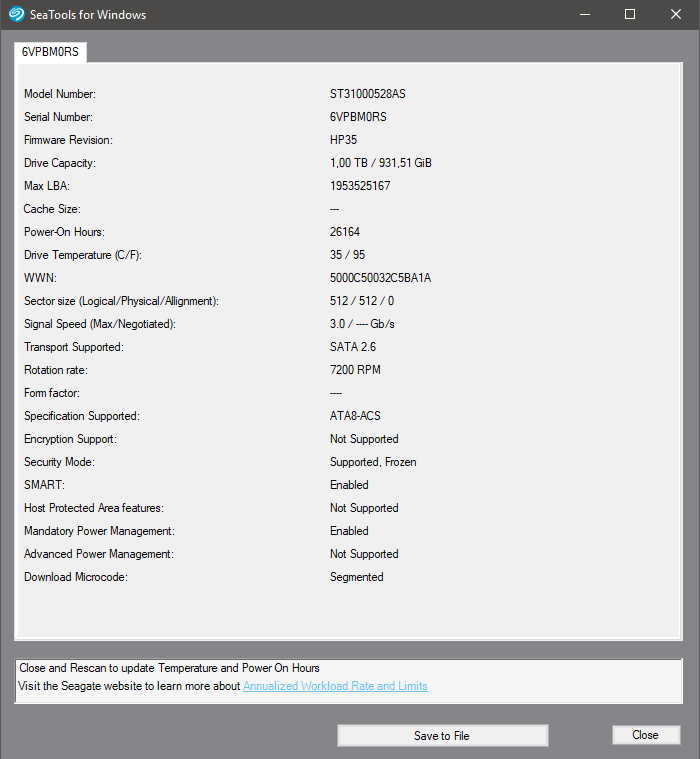Click the WWN value 5000C50032C5BA1A

380,278
